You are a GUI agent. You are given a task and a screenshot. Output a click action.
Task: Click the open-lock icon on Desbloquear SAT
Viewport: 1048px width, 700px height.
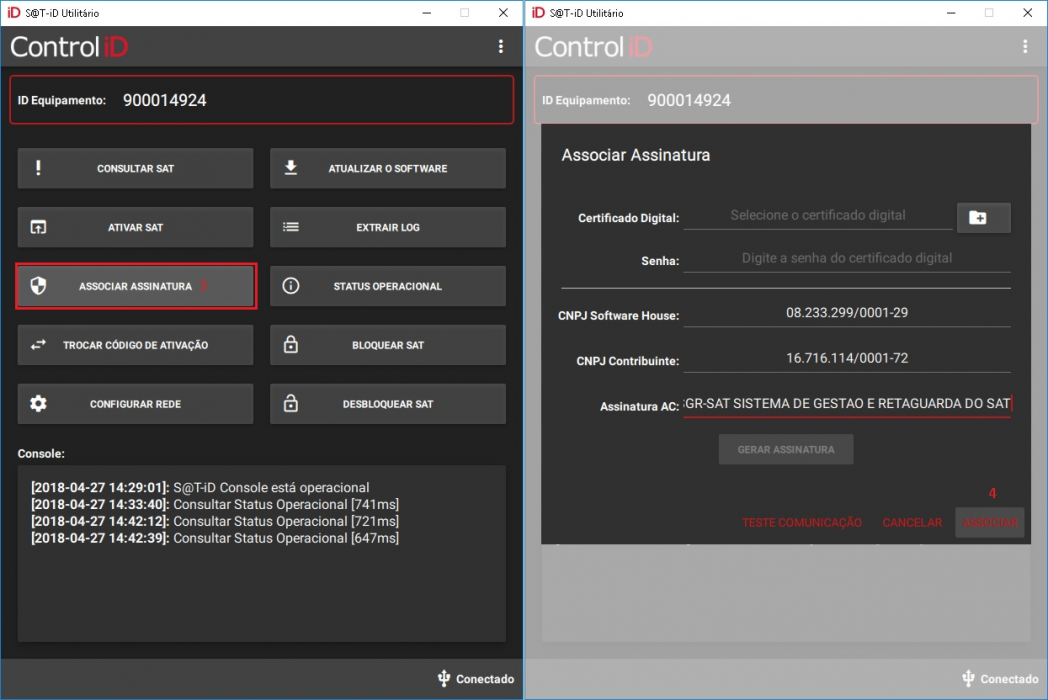pyautogui.click(x=291, y=403)
